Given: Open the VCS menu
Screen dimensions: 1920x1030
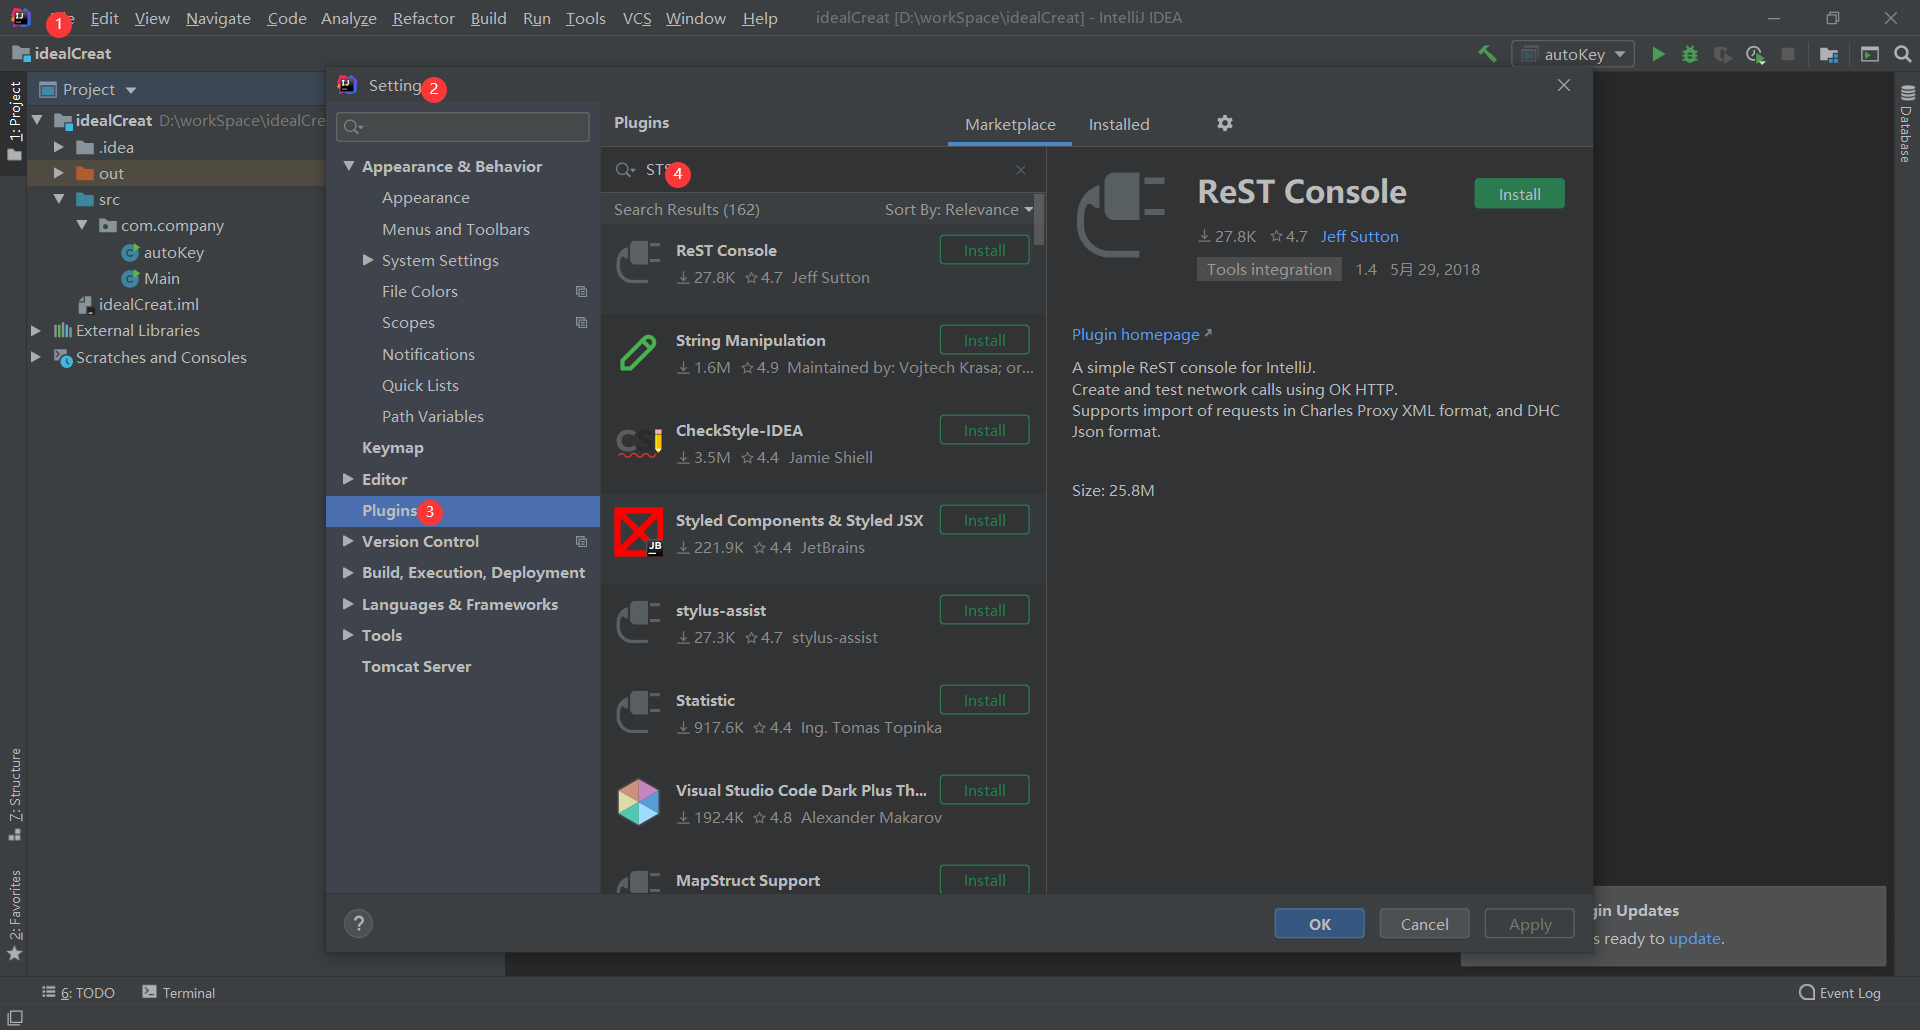Looking at the screenshot, I should click(637, 18).
